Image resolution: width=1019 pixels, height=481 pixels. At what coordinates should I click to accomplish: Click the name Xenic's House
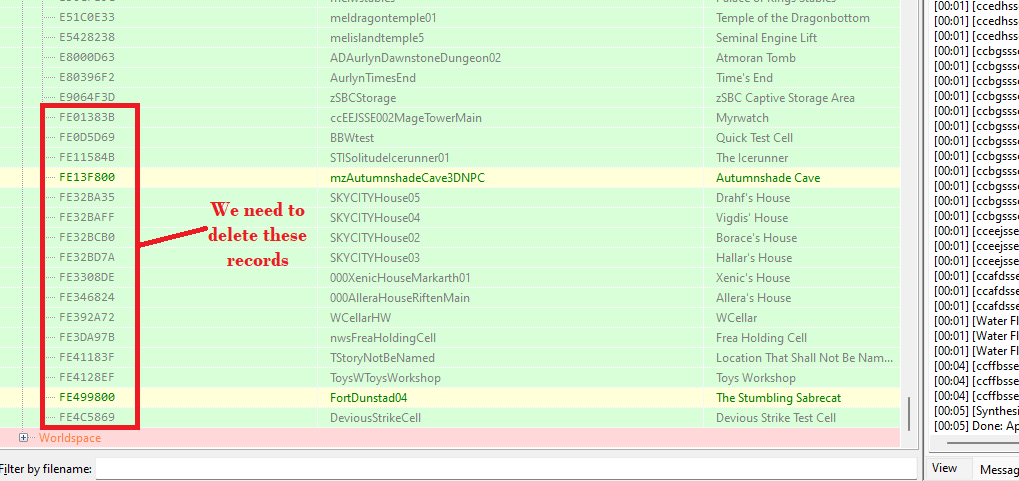pos(753,278)
